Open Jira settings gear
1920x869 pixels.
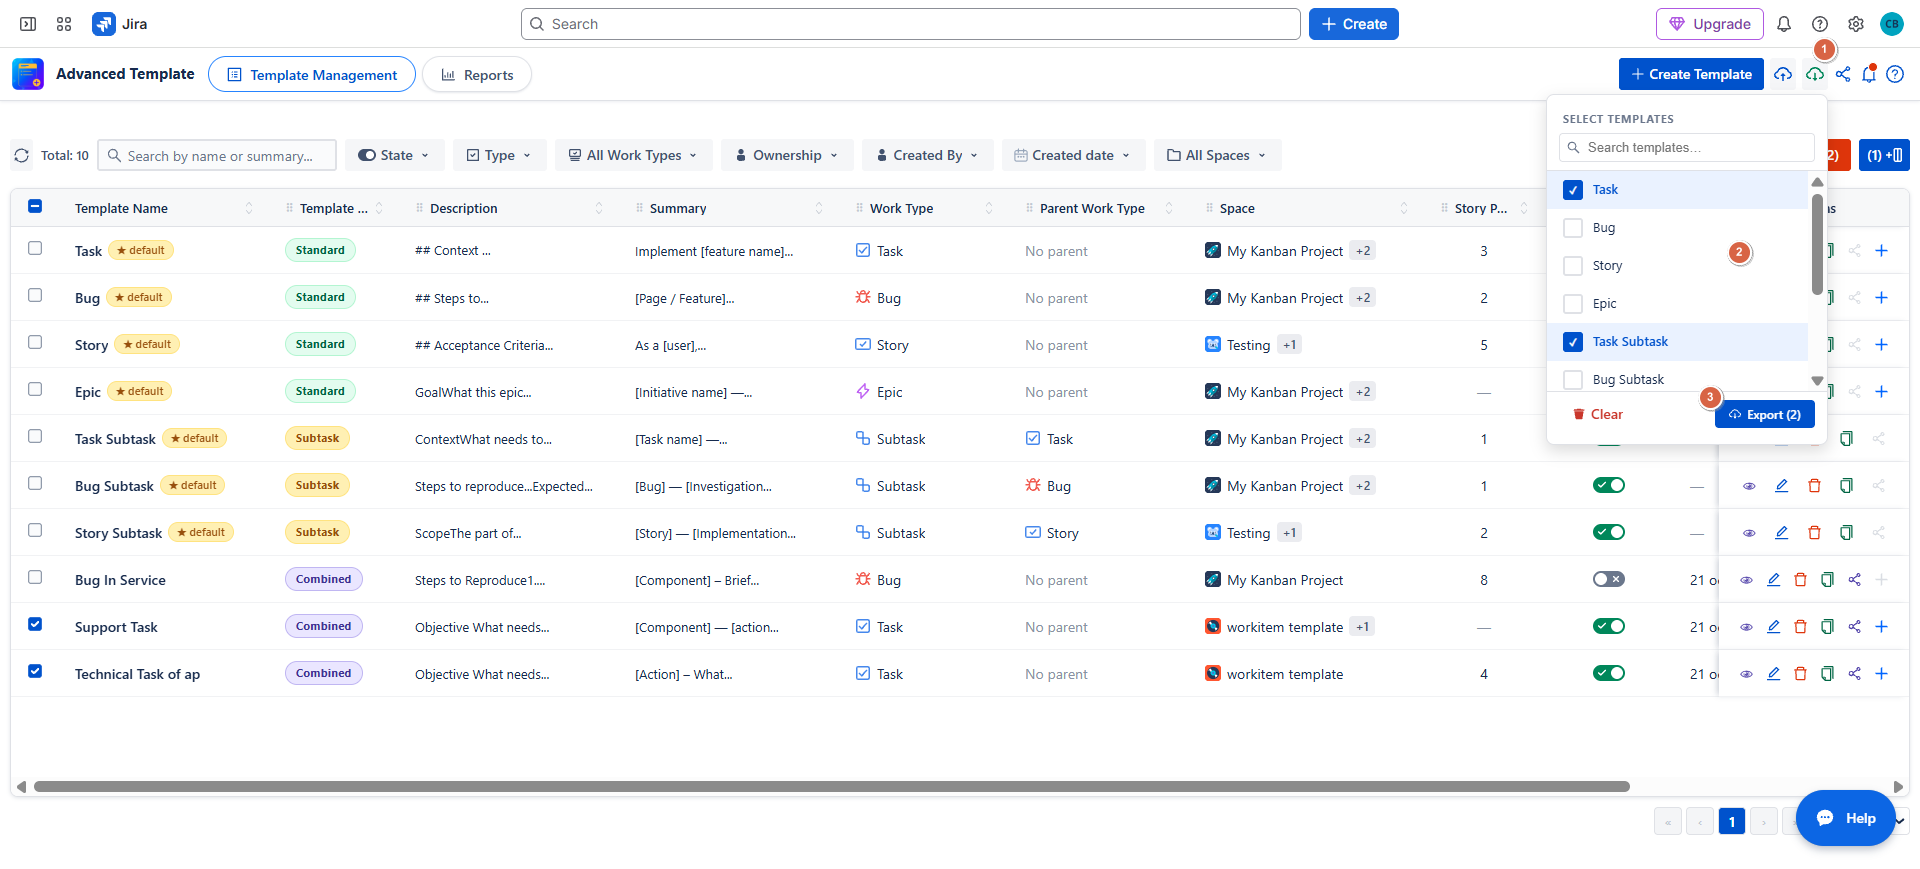1856,24
